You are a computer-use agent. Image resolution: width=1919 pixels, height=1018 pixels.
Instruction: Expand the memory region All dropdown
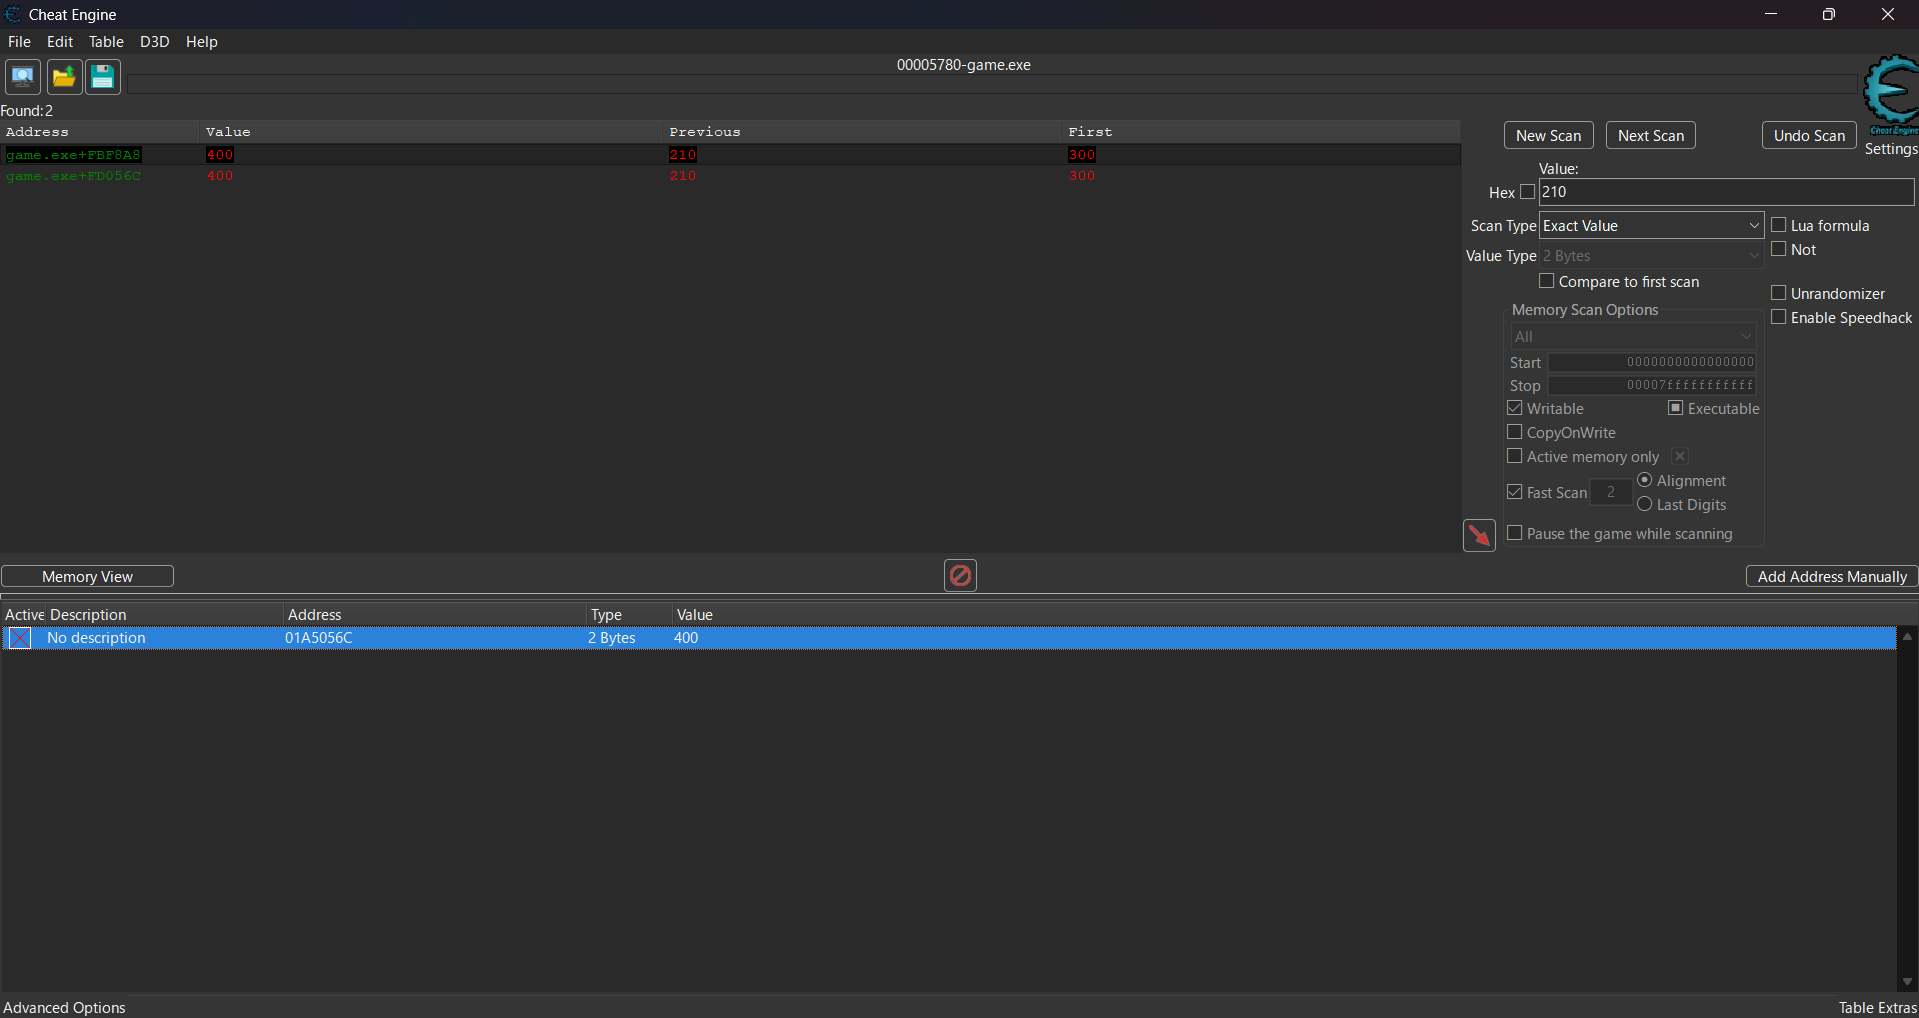point(1633,337)
